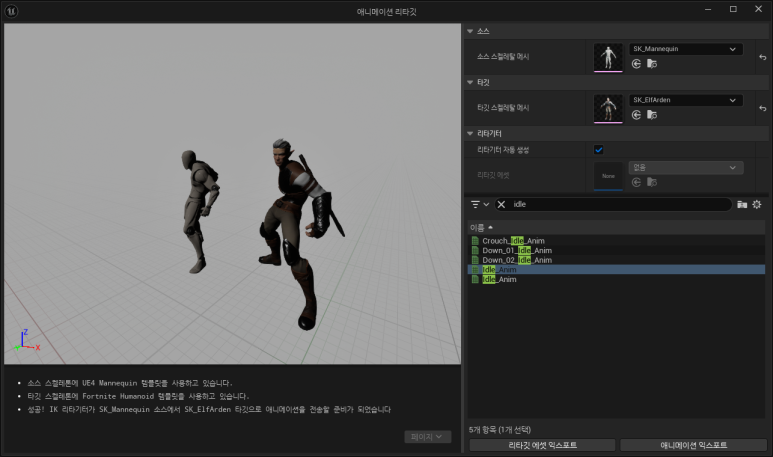Select the last Idle_Anim row
Viewport: 773px width, 457px height.
coord(616,280)
